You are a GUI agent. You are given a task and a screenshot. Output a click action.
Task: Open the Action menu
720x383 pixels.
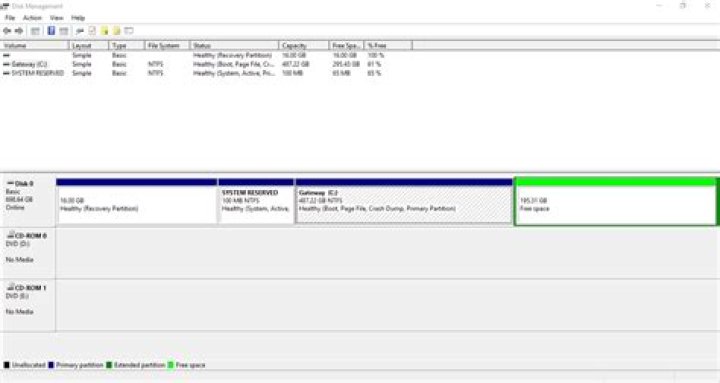click(x=32, y=18)
